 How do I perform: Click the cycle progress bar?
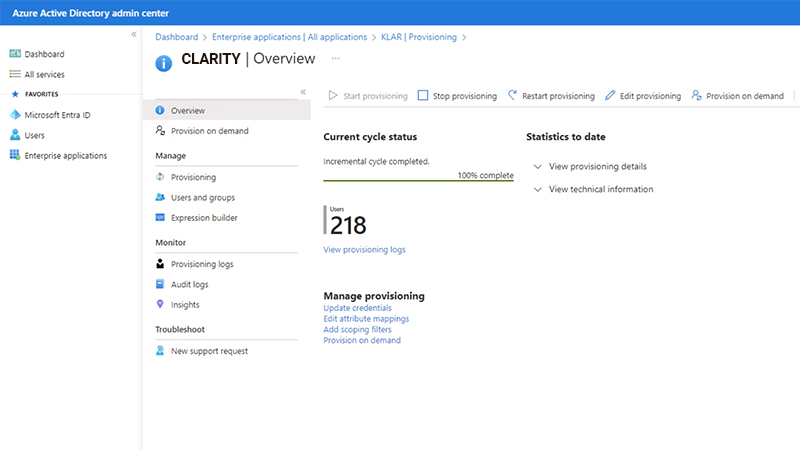(418, 180)
